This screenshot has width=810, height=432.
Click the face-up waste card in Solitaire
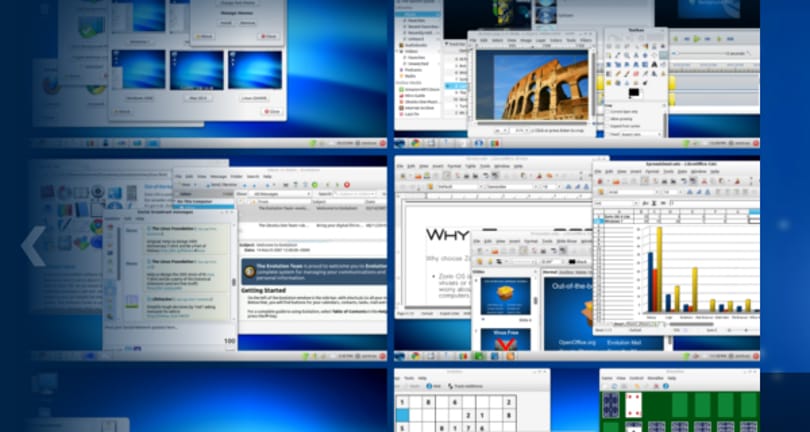click(x=634, y=405)
